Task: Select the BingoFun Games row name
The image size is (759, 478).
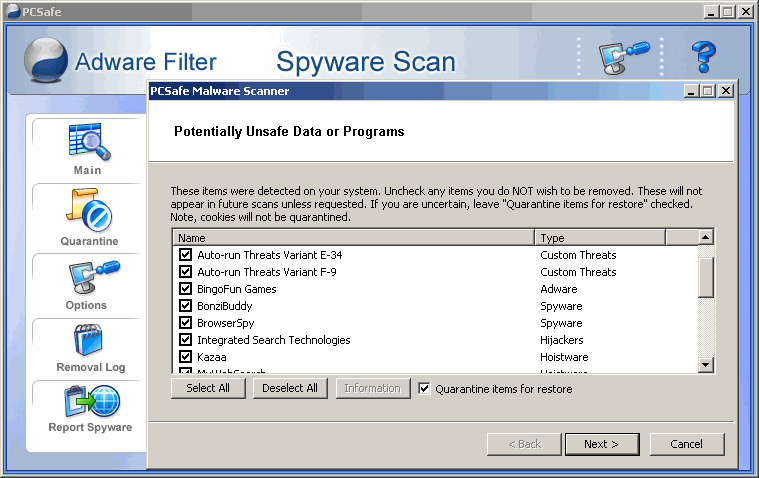Action: pyautogui.click(x=237, y=289)
